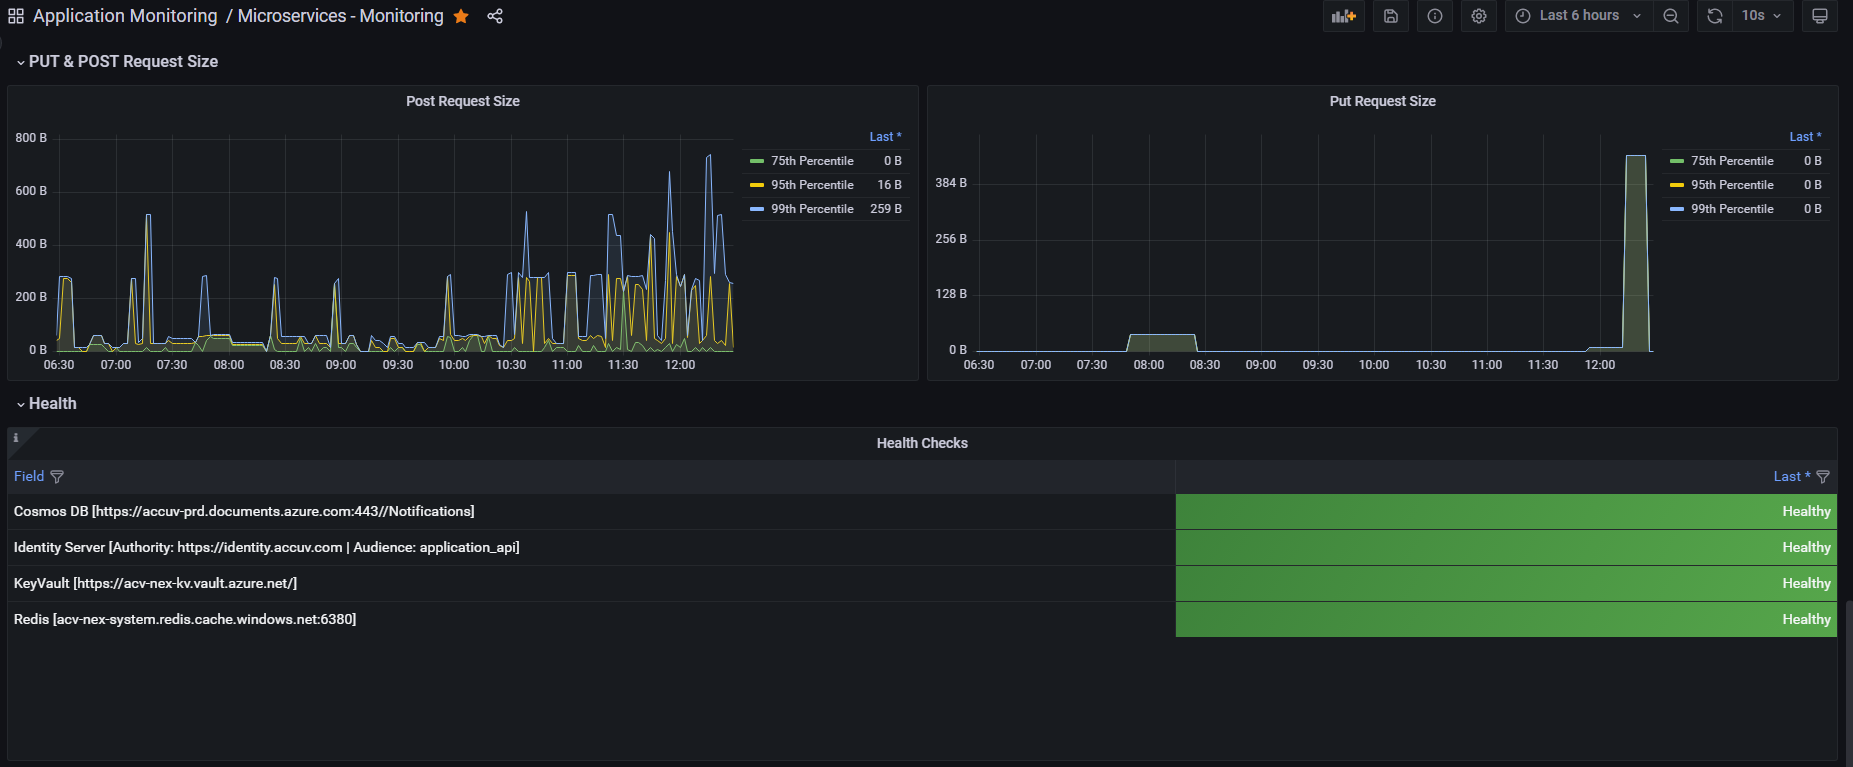Image resolution: width=1853 pixels, height=767 pixels.
Task: Unstar the Microservices dashboard favorite star
Action: [461, 16]
